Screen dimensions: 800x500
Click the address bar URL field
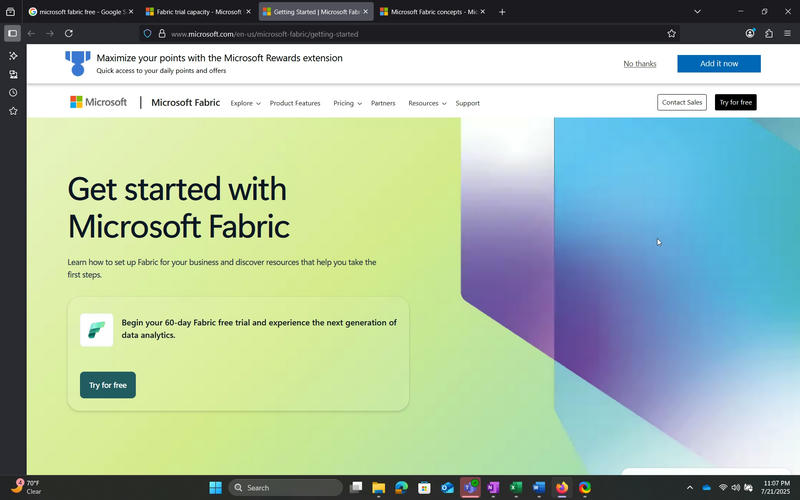point(408,34)
